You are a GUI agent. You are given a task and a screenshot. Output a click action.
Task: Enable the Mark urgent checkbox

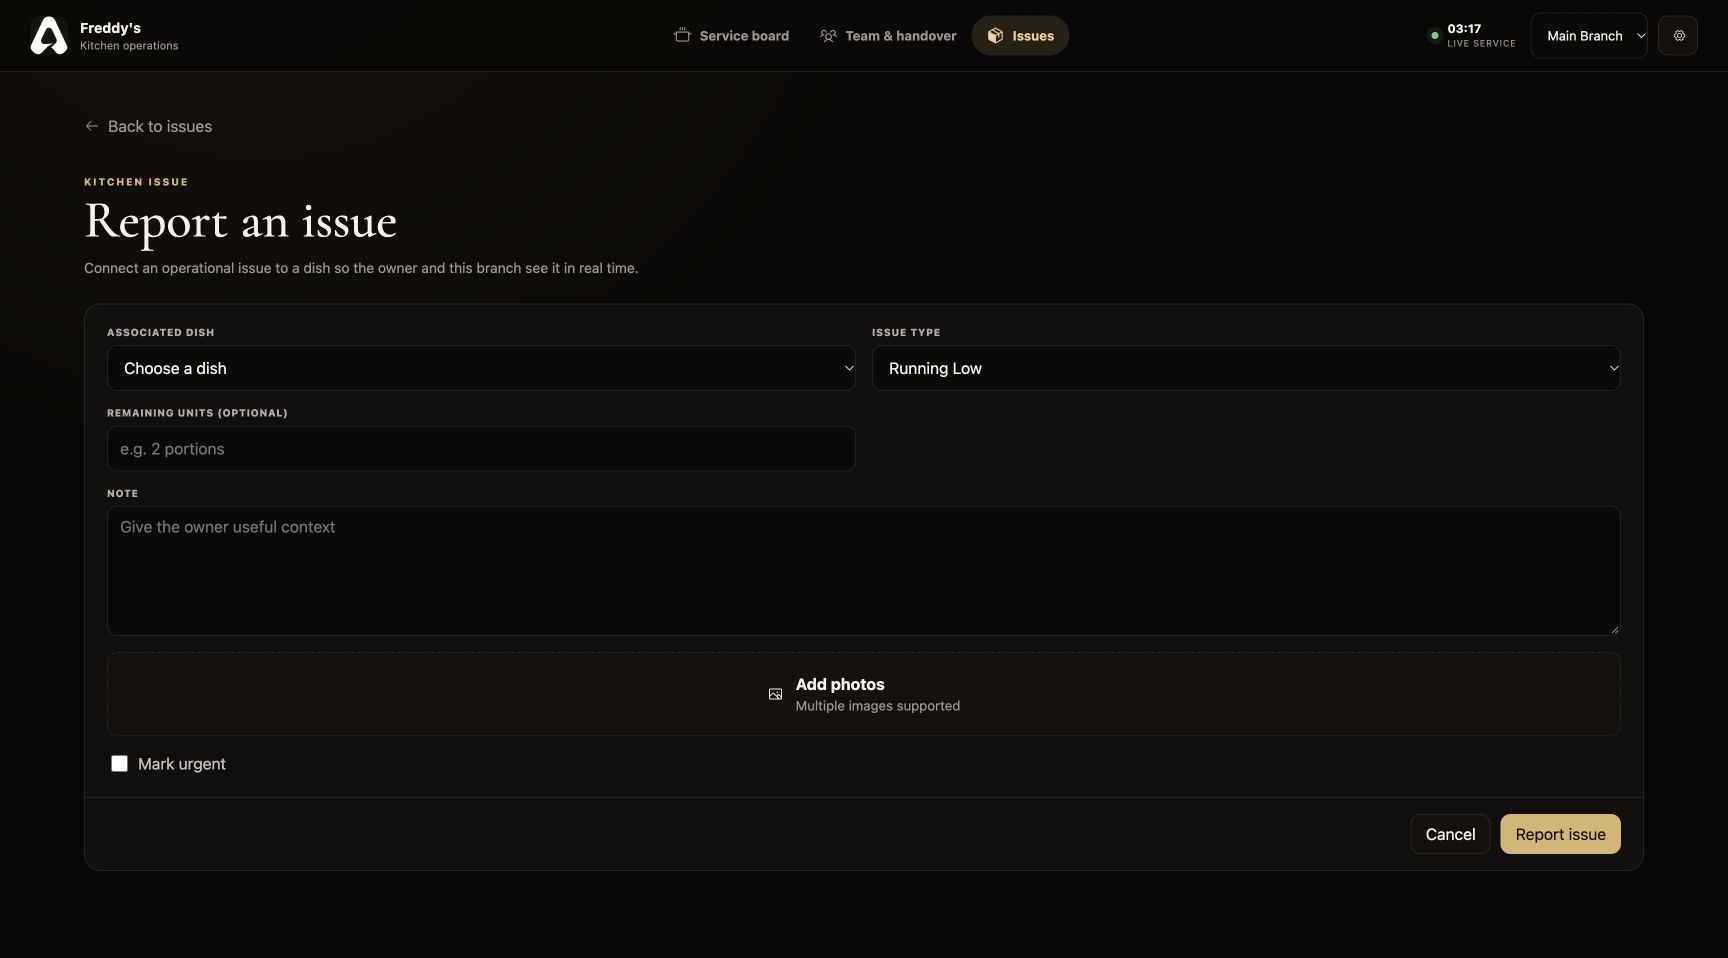click(119, 764)
